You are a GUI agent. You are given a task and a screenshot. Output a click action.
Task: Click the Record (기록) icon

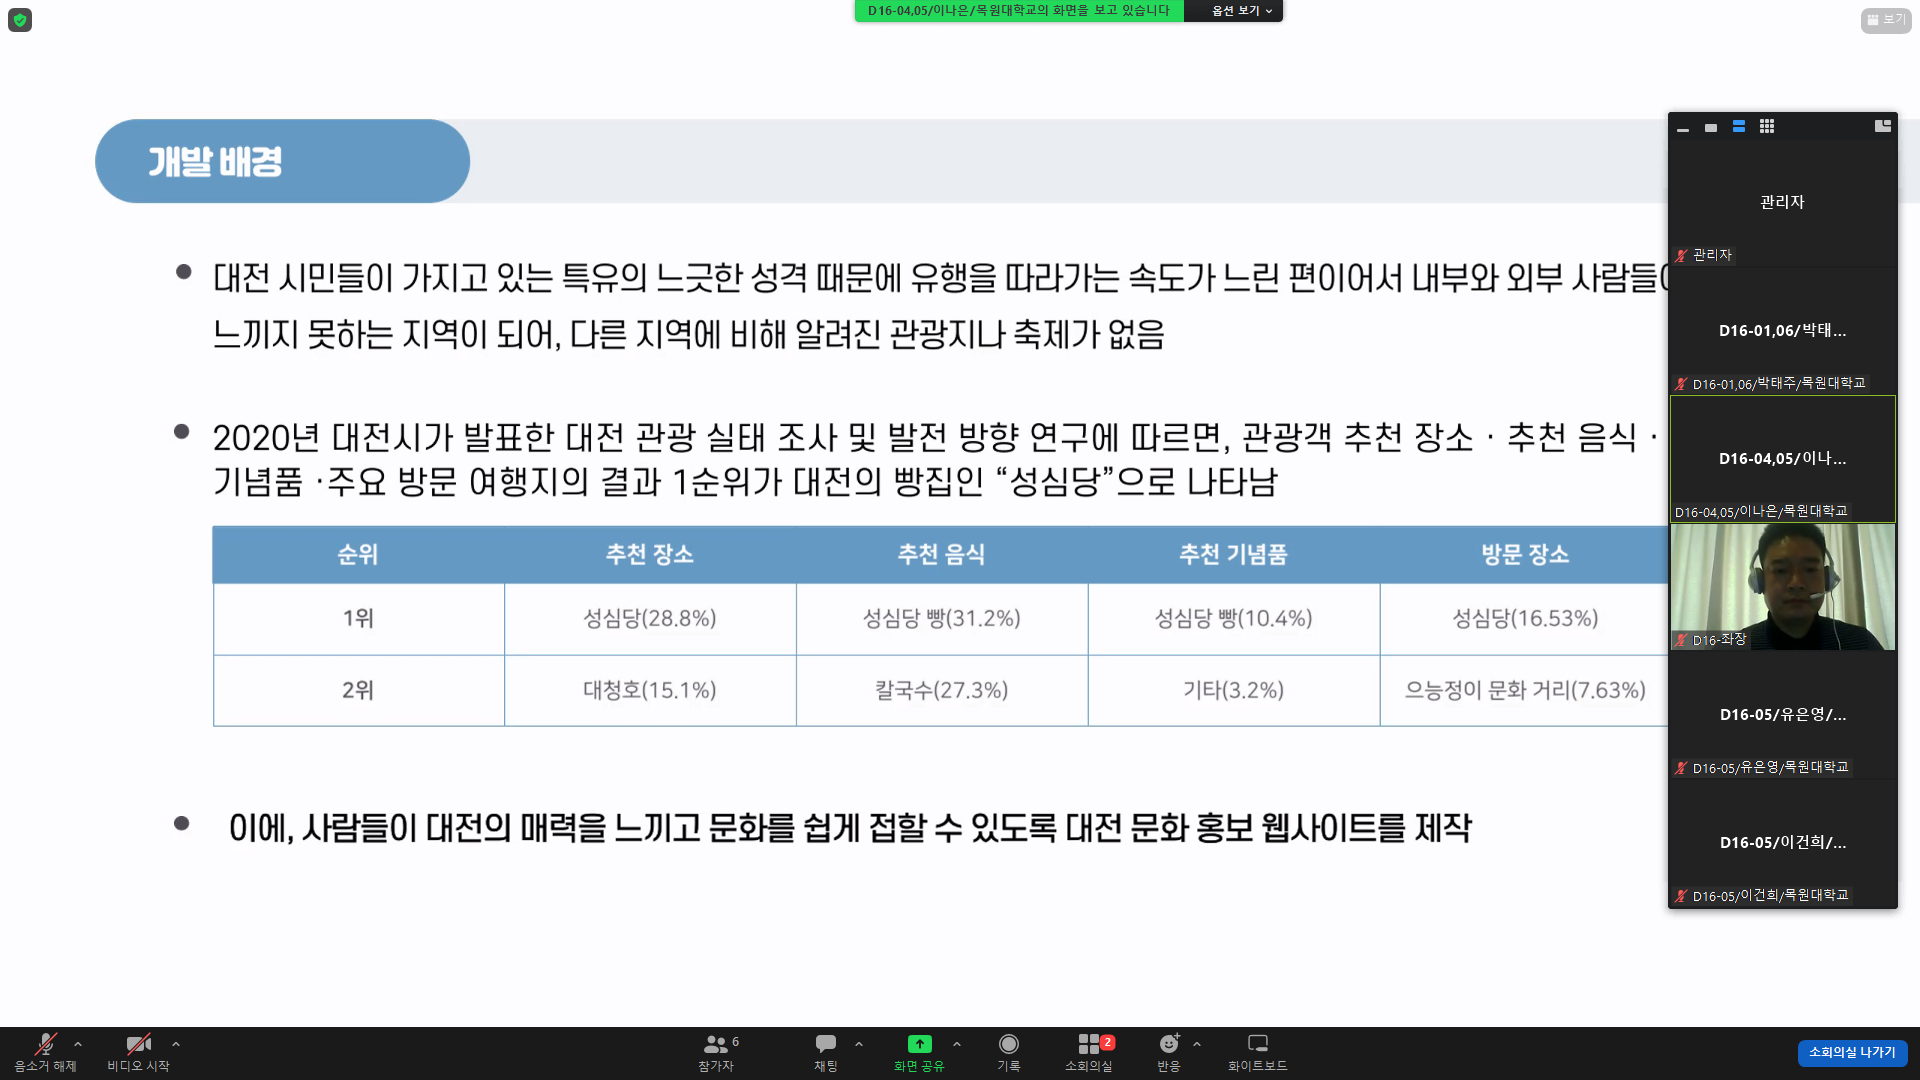click(1008, 1045)
